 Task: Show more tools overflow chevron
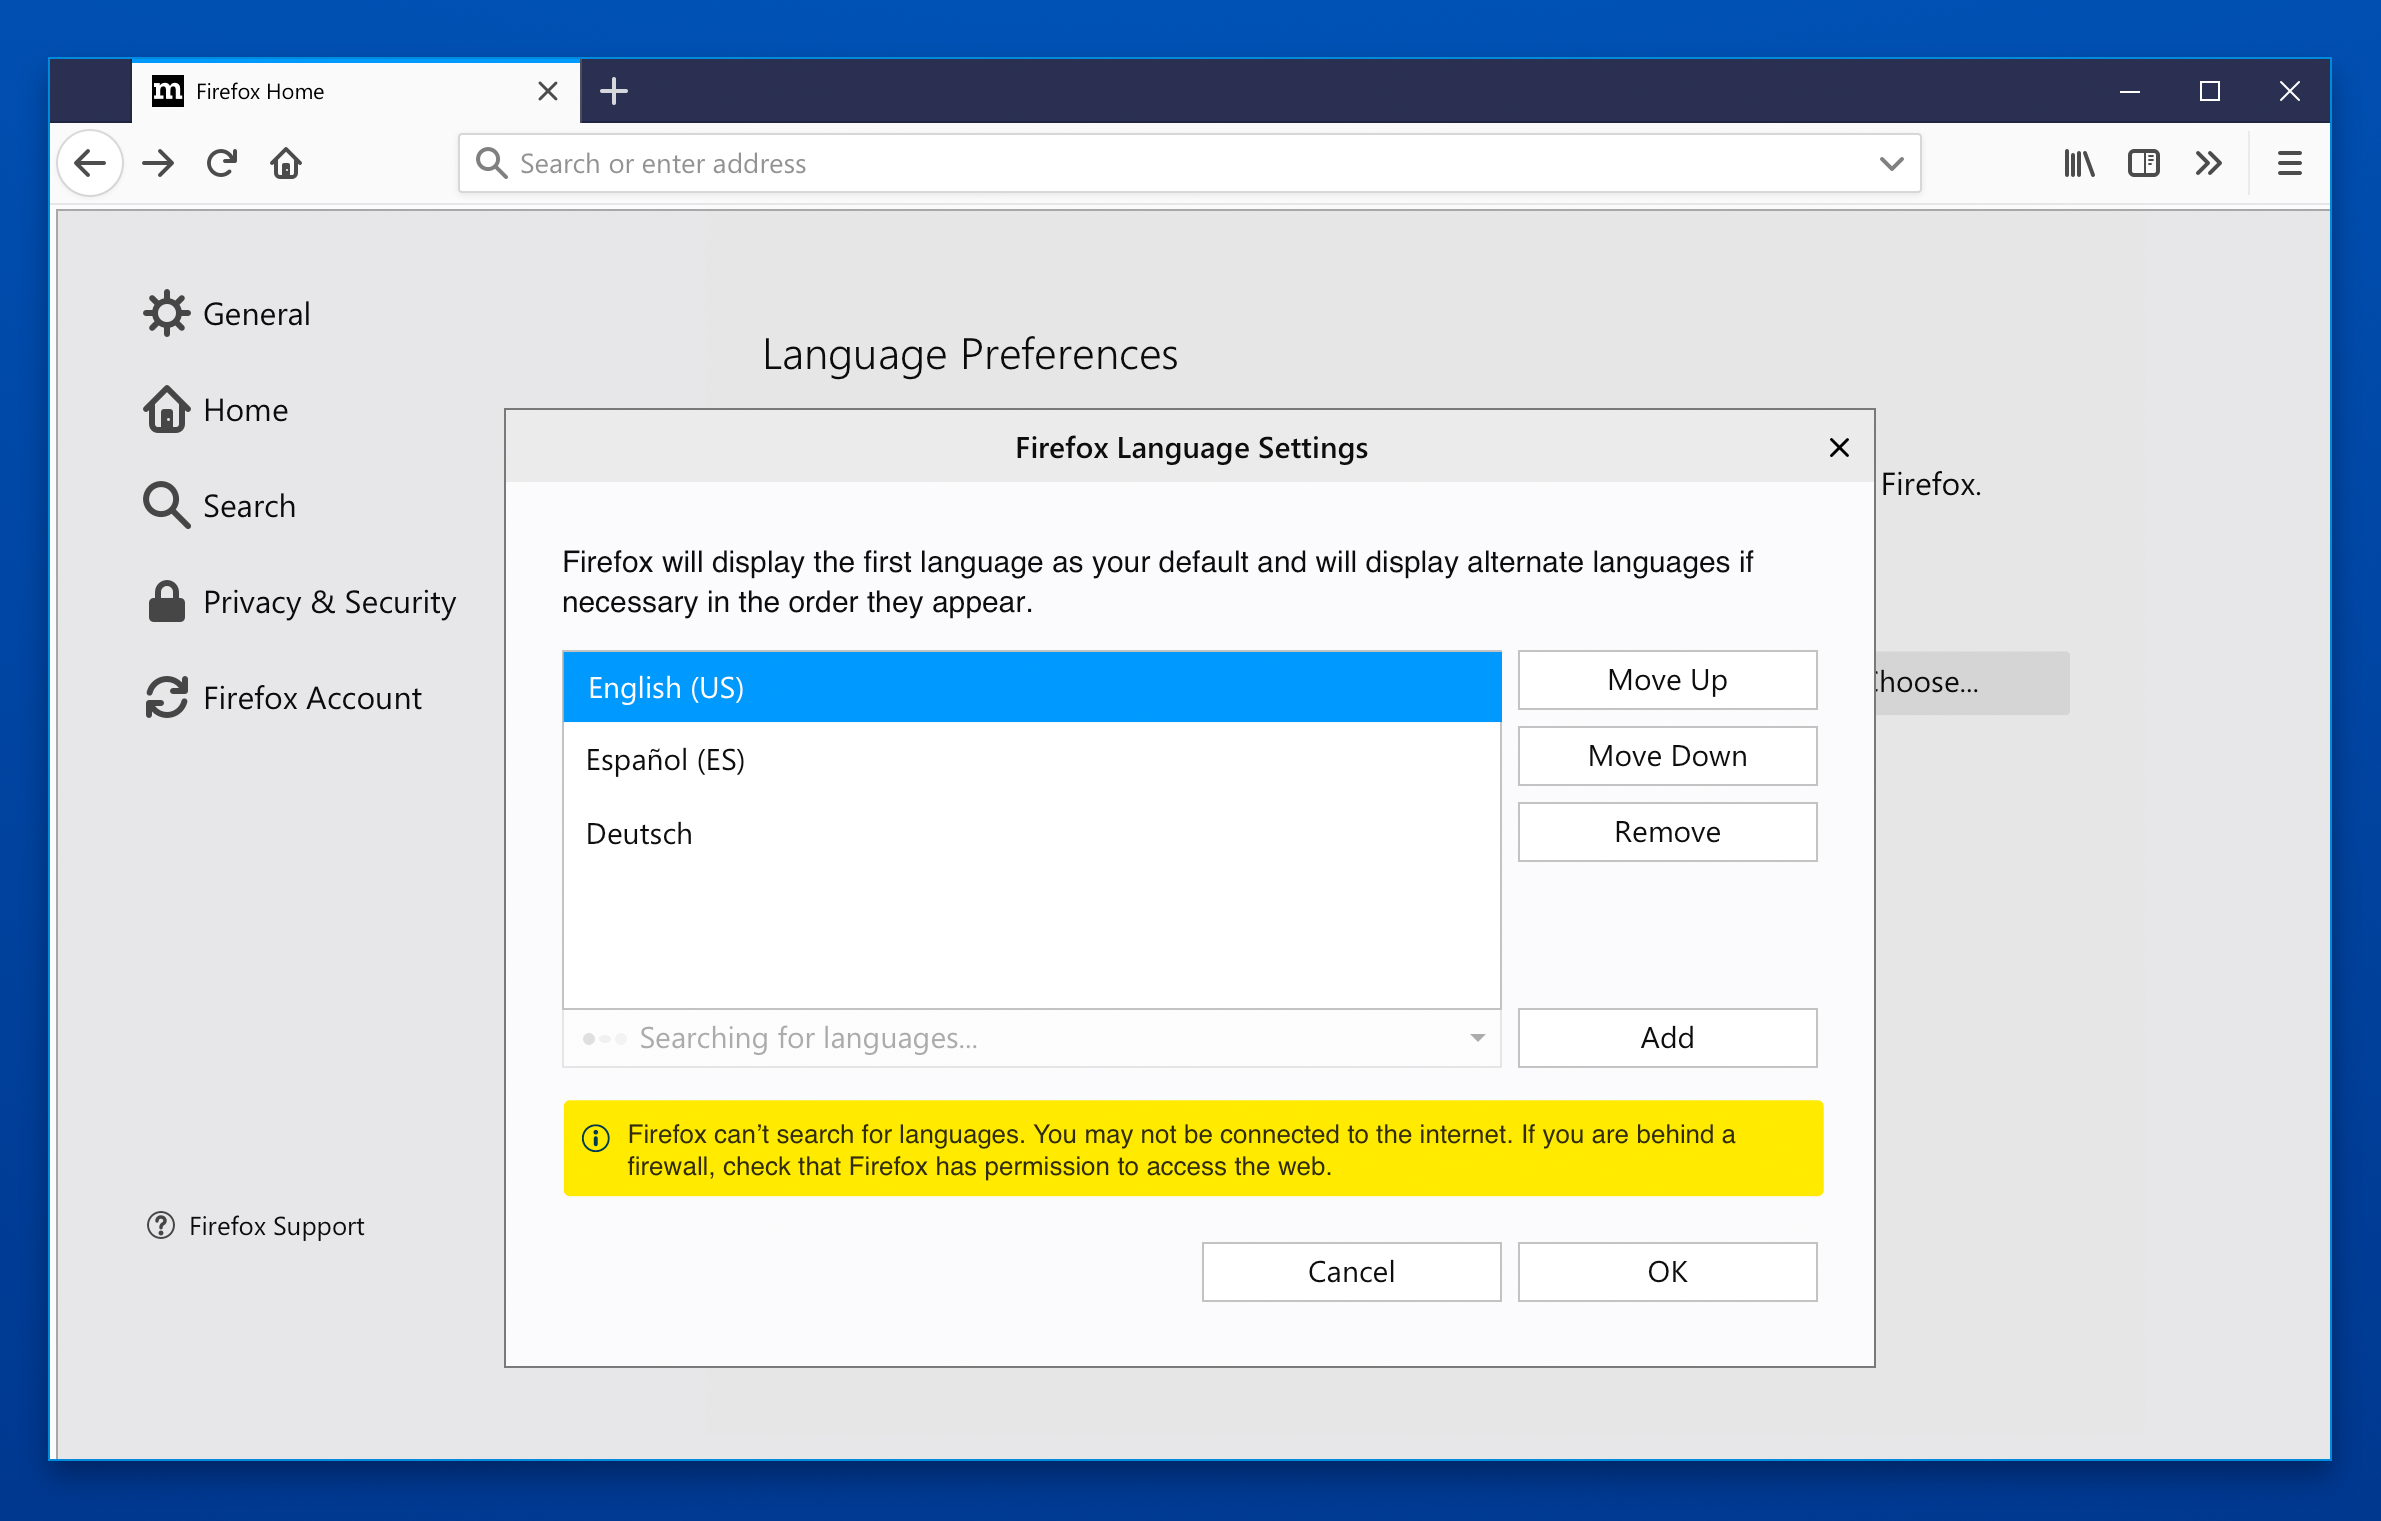(x=2208, y=163)
